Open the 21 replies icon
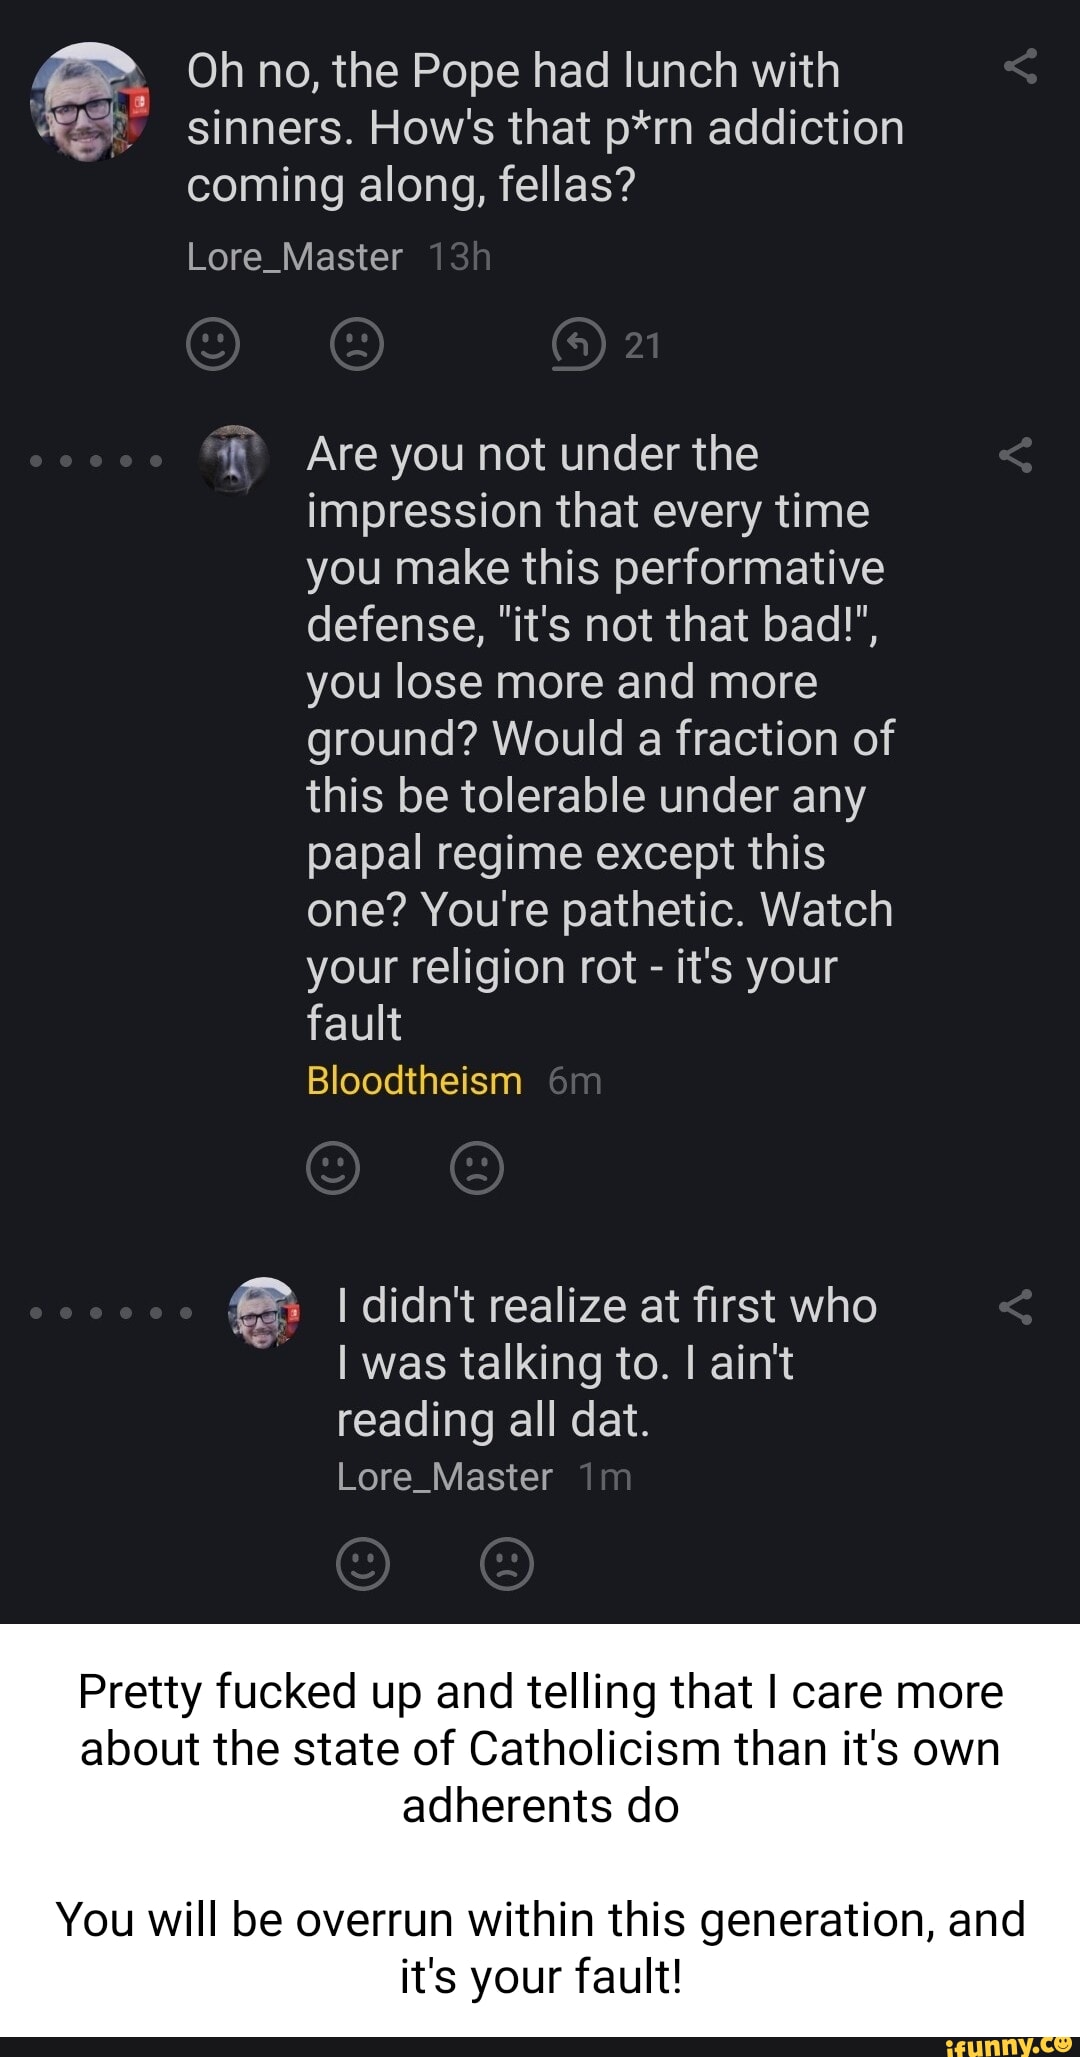This screenshot has height=2057, width=1080. click(x=579, y=344)
